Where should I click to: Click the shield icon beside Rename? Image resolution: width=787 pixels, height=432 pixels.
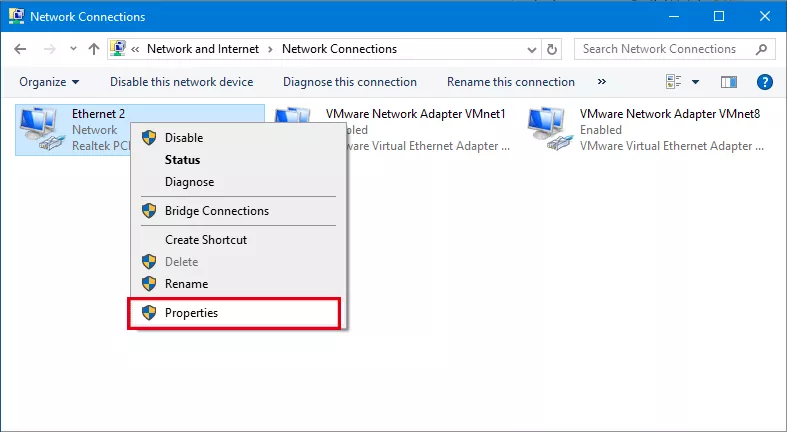149,283
